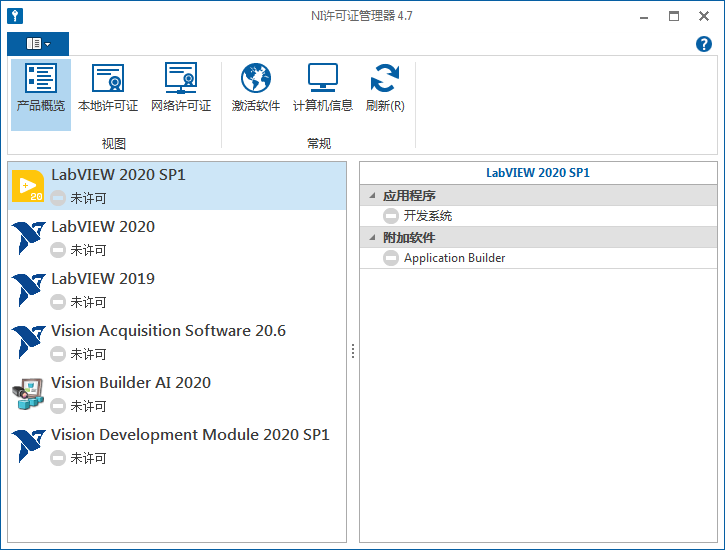Select LabVIEW 2020 SP1 in product list
The image size is (725, 550).
click(177, 186)
